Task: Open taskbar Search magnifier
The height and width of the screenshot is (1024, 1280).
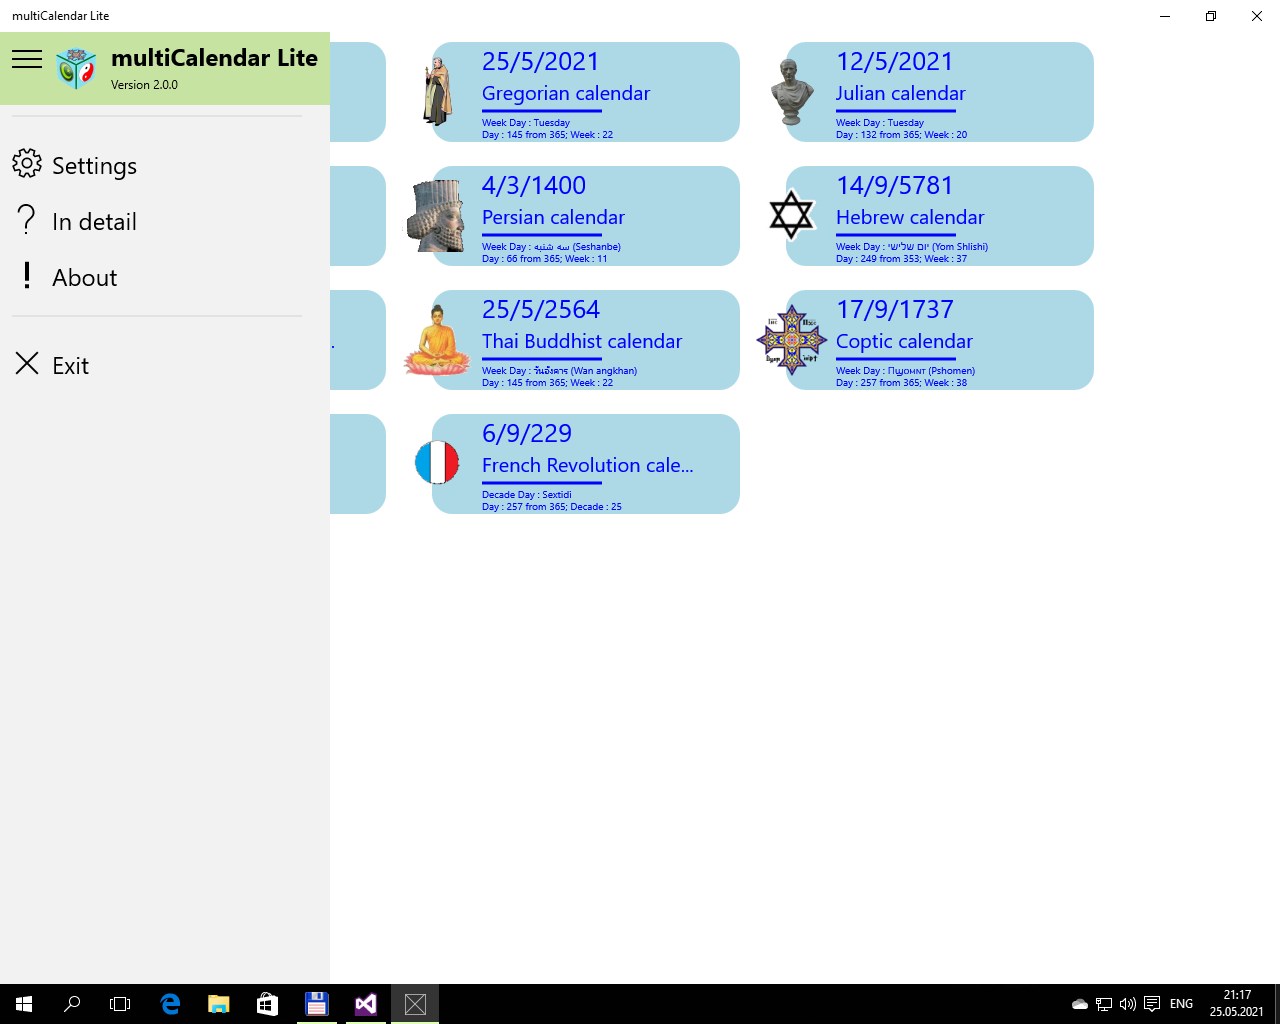Action: click(x=72, y=1004)
